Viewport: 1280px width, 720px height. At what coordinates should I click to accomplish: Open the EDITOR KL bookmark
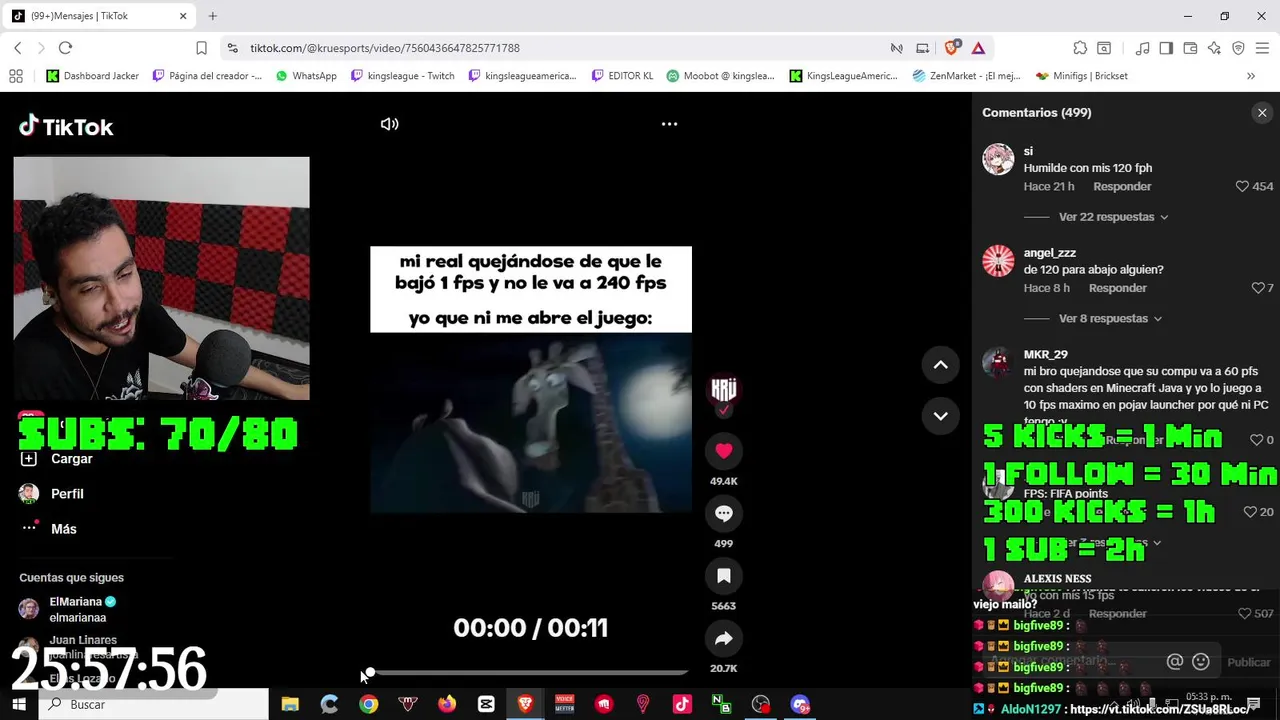coord(622,76)
